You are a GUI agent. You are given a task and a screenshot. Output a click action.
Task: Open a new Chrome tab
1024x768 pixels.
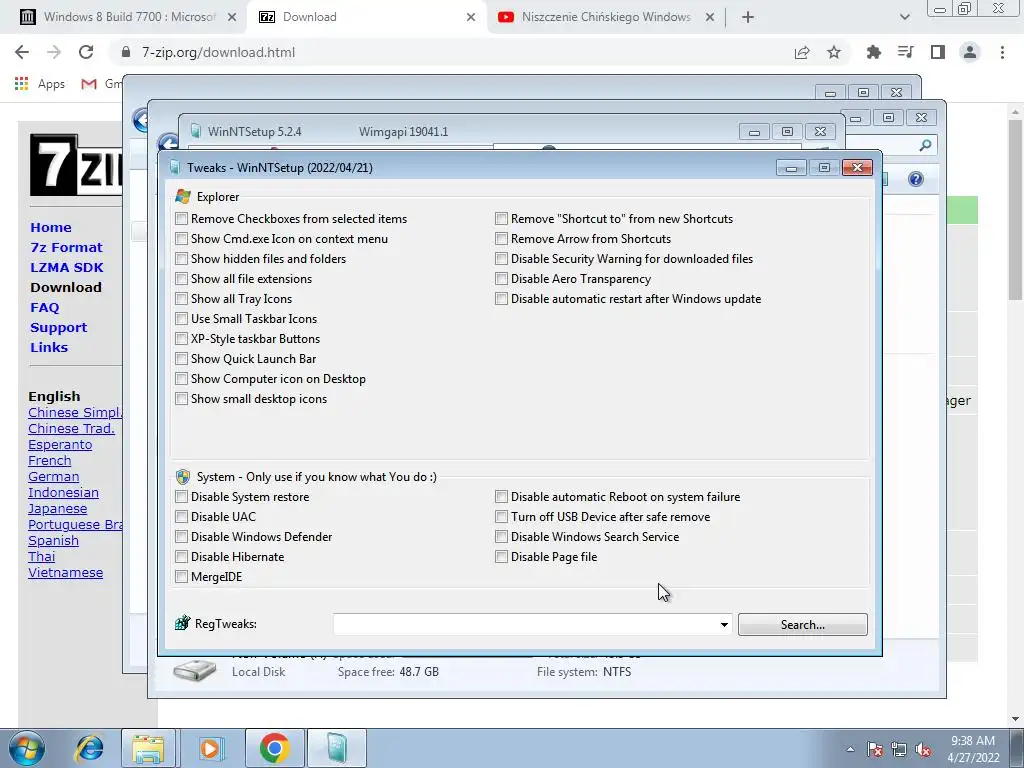(x=748, y=17)
